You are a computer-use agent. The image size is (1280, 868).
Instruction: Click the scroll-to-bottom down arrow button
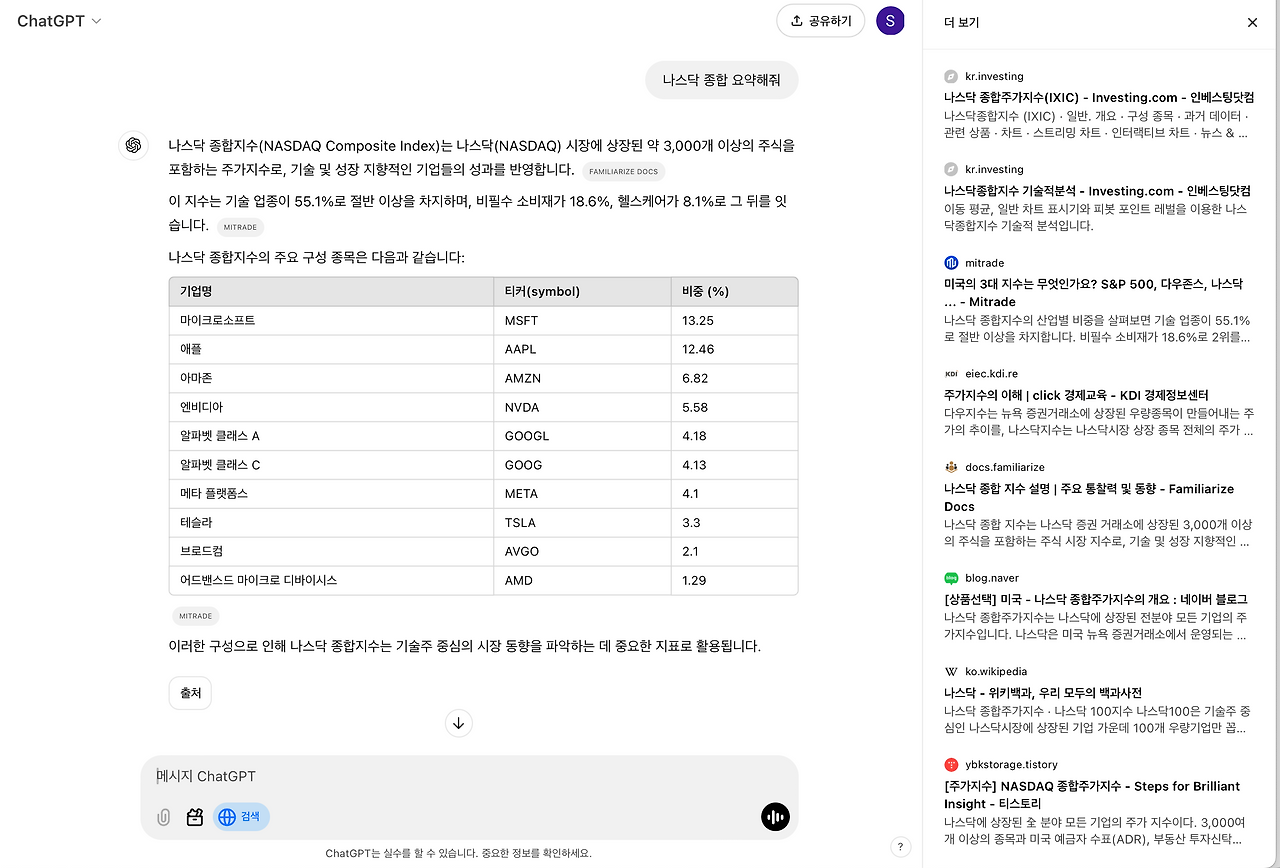459,723
